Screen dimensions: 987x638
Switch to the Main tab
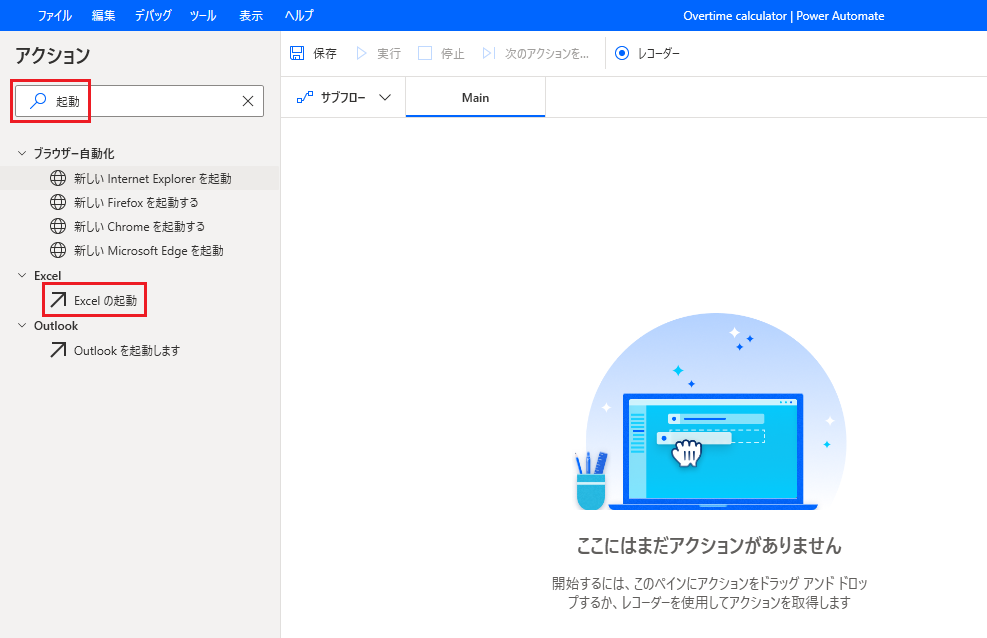pyautogui.click(x=475, y=97)
